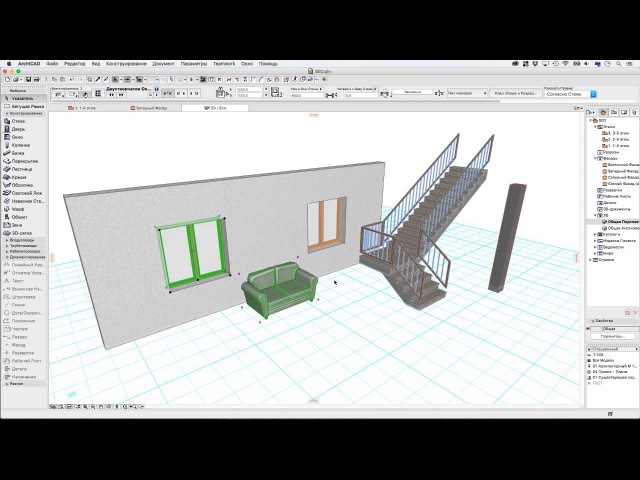The height and width of the screenshot is (480, 640).
Task: Select the Дверь (Door) tool
Action: point(24,129)
